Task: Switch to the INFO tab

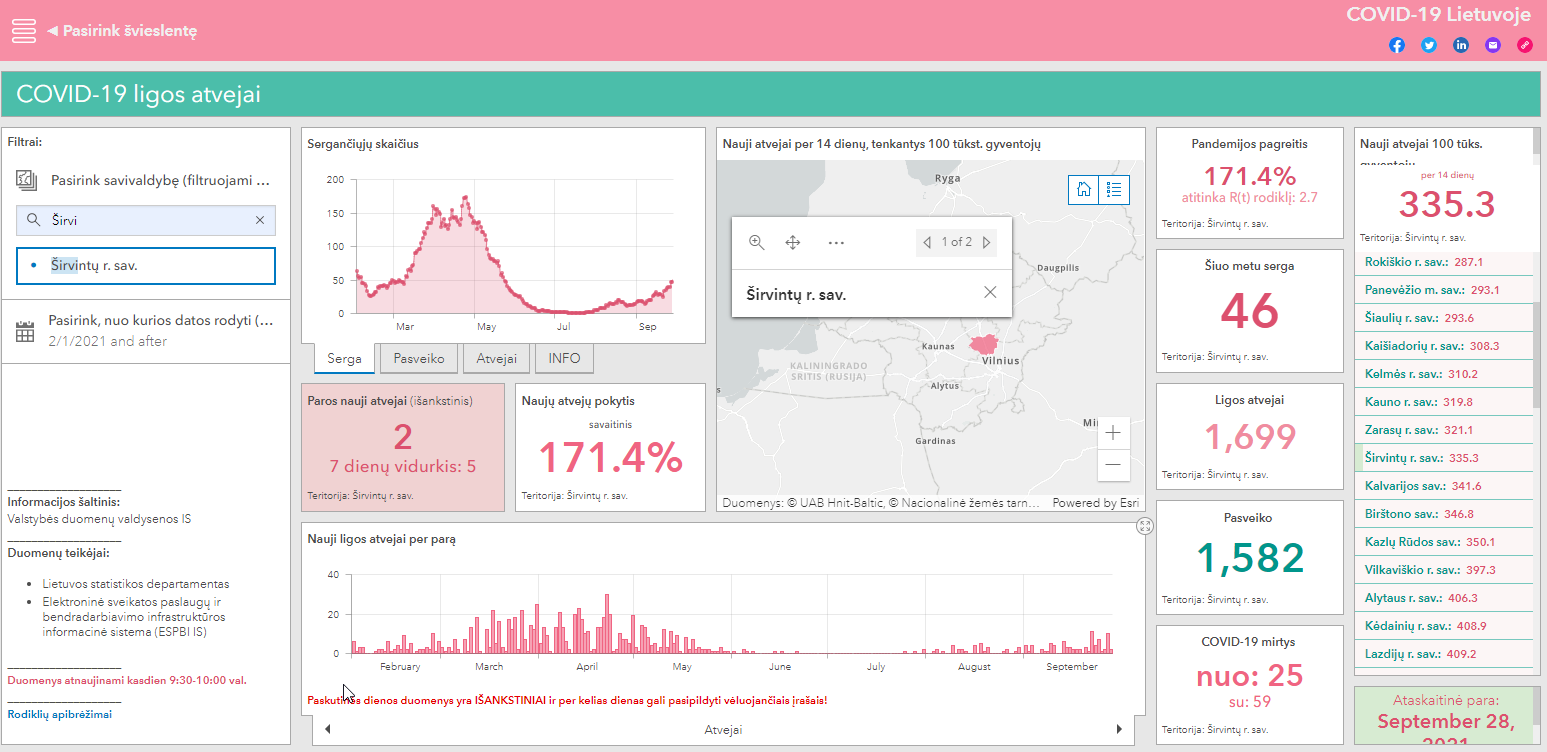Action: [x=565, y=358]
